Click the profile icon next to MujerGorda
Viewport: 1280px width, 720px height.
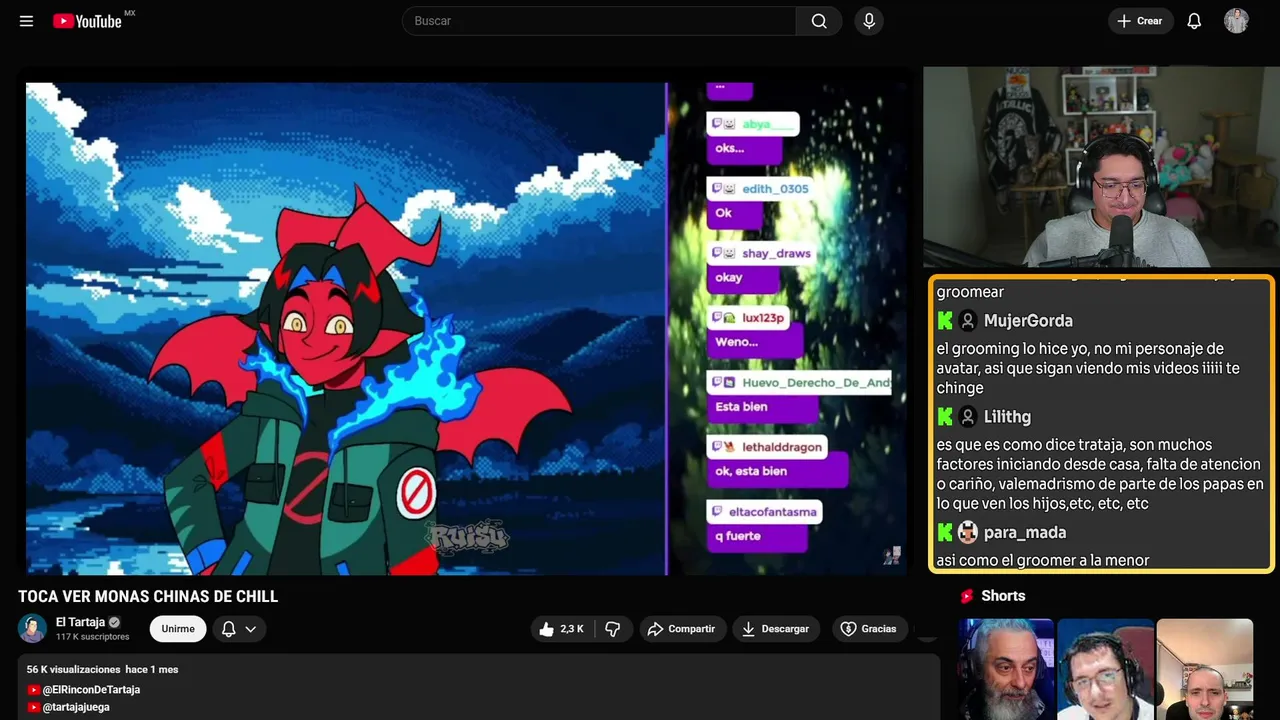point(968,321)
